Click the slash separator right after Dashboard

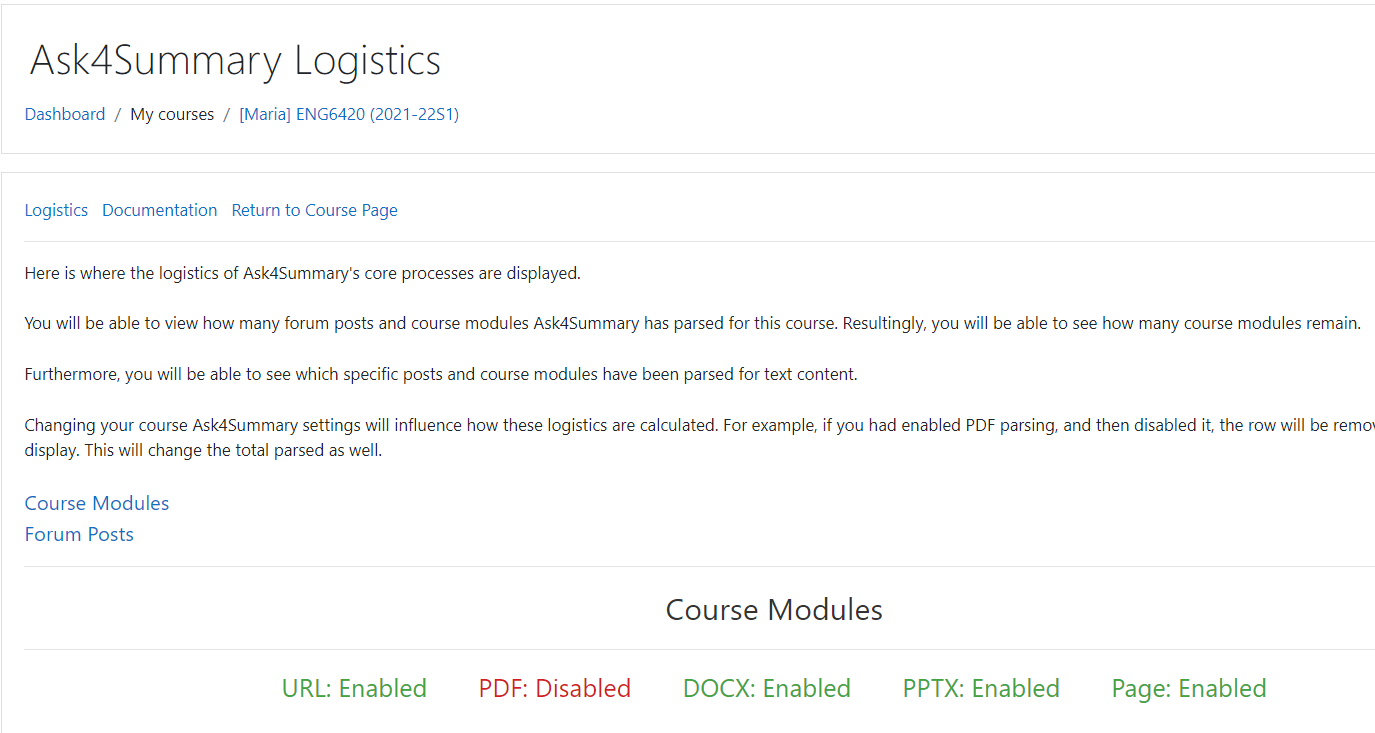118,114
